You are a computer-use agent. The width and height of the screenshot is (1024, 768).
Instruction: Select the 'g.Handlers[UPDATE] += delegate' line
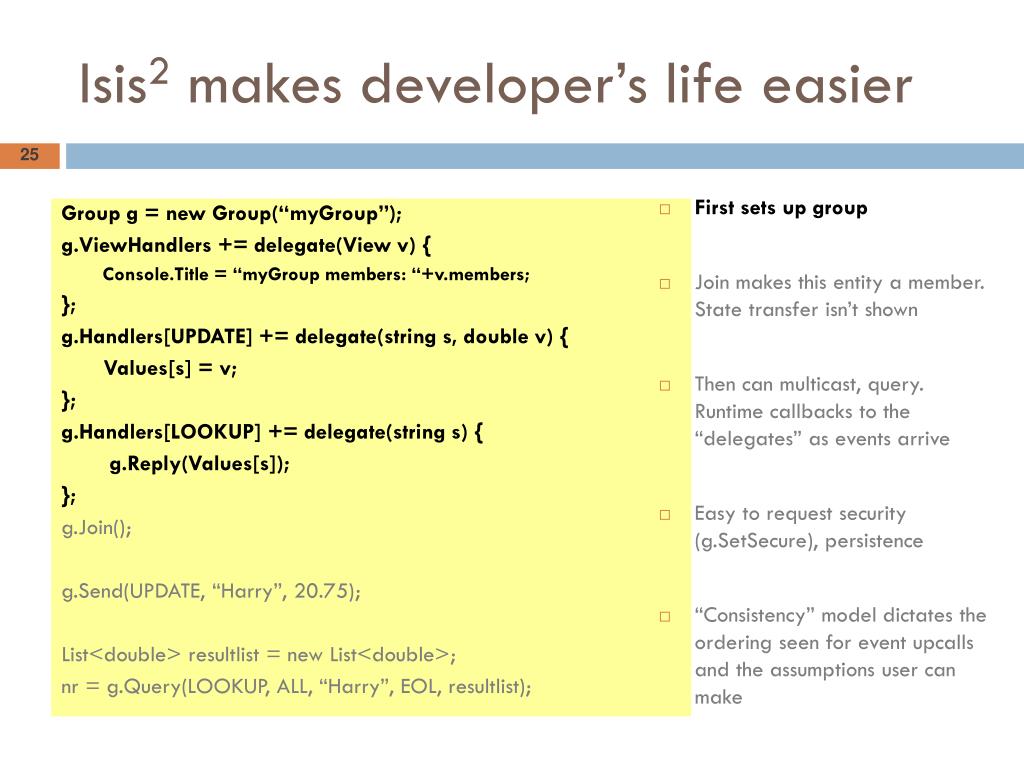coord(315,337)
